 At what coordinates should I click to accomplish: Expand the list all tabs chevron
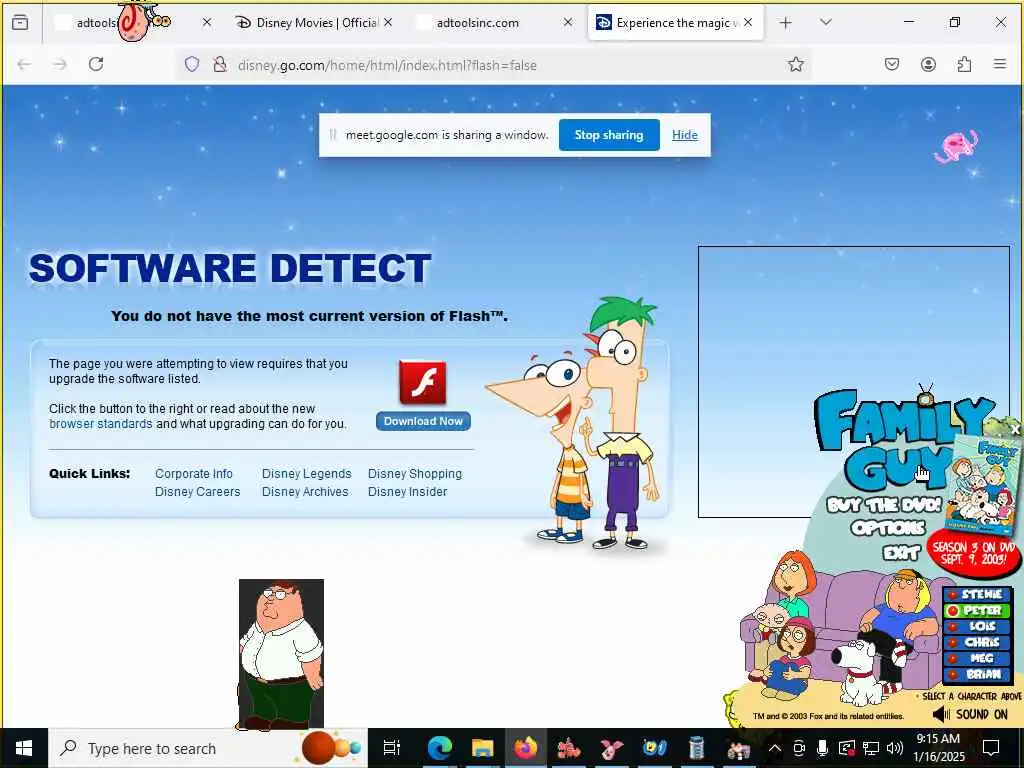(x=825, y=22)
